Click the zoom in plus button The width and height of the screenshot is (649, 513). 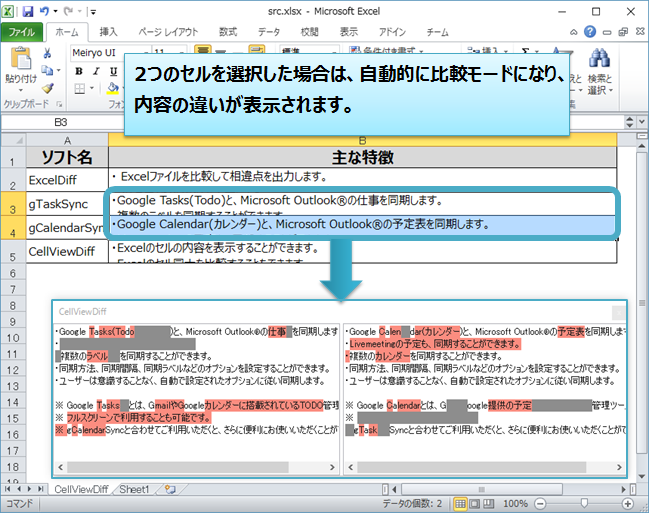628,504
